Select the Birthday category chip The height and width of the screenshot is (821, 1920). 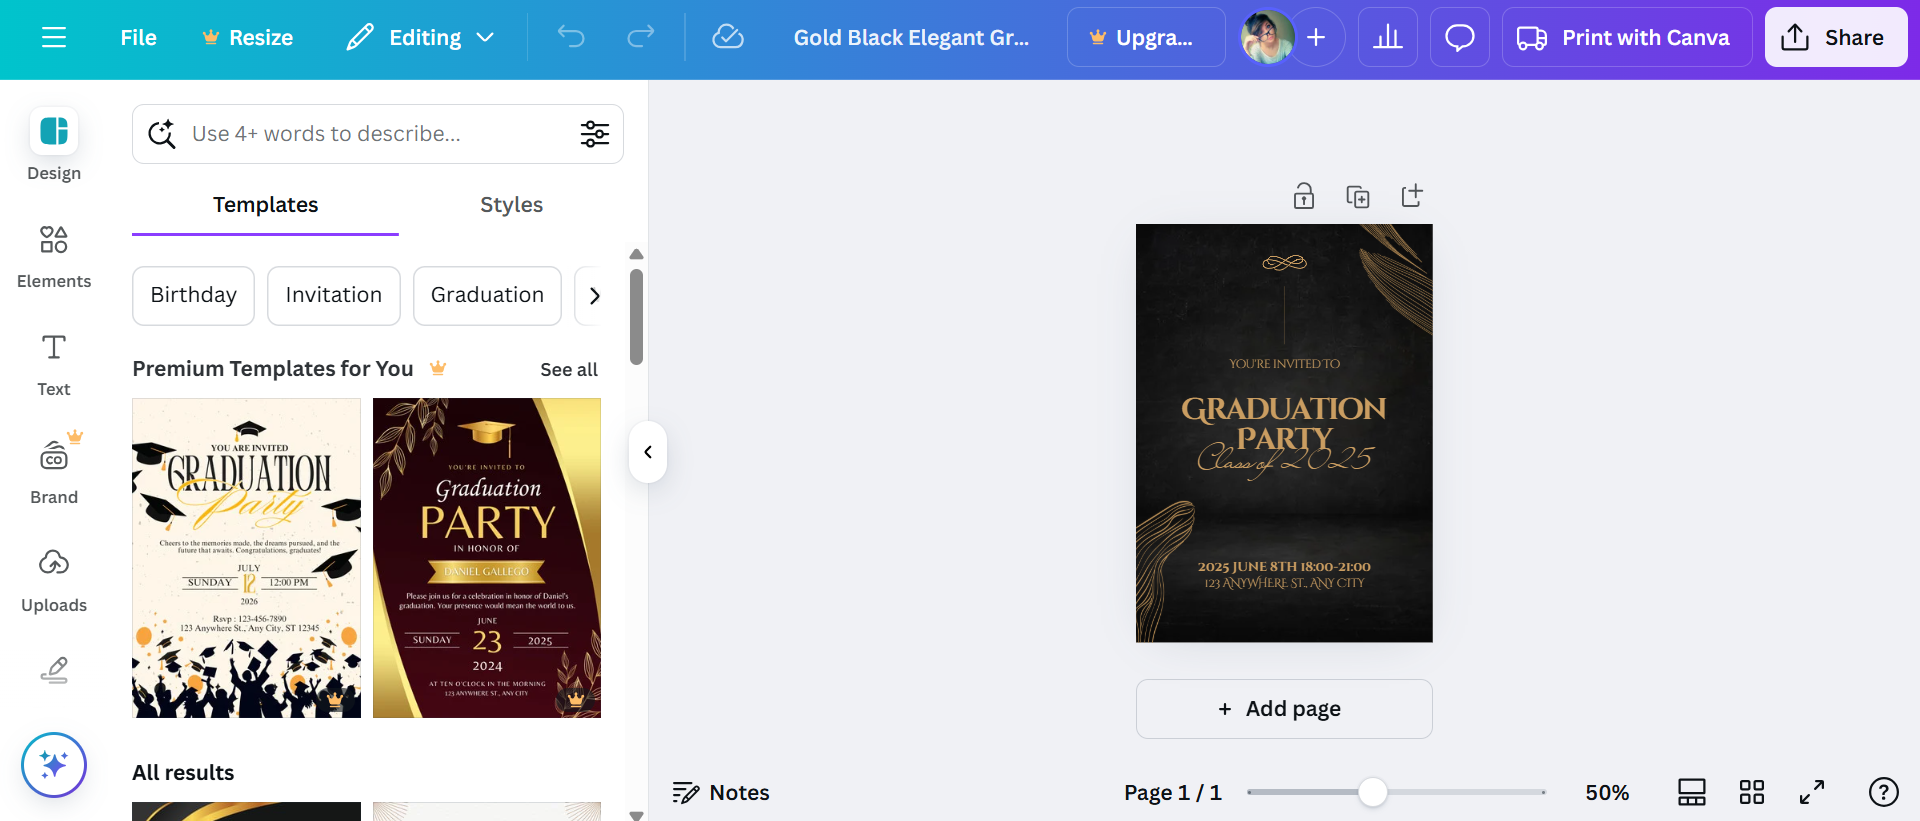tap(193, 295)
